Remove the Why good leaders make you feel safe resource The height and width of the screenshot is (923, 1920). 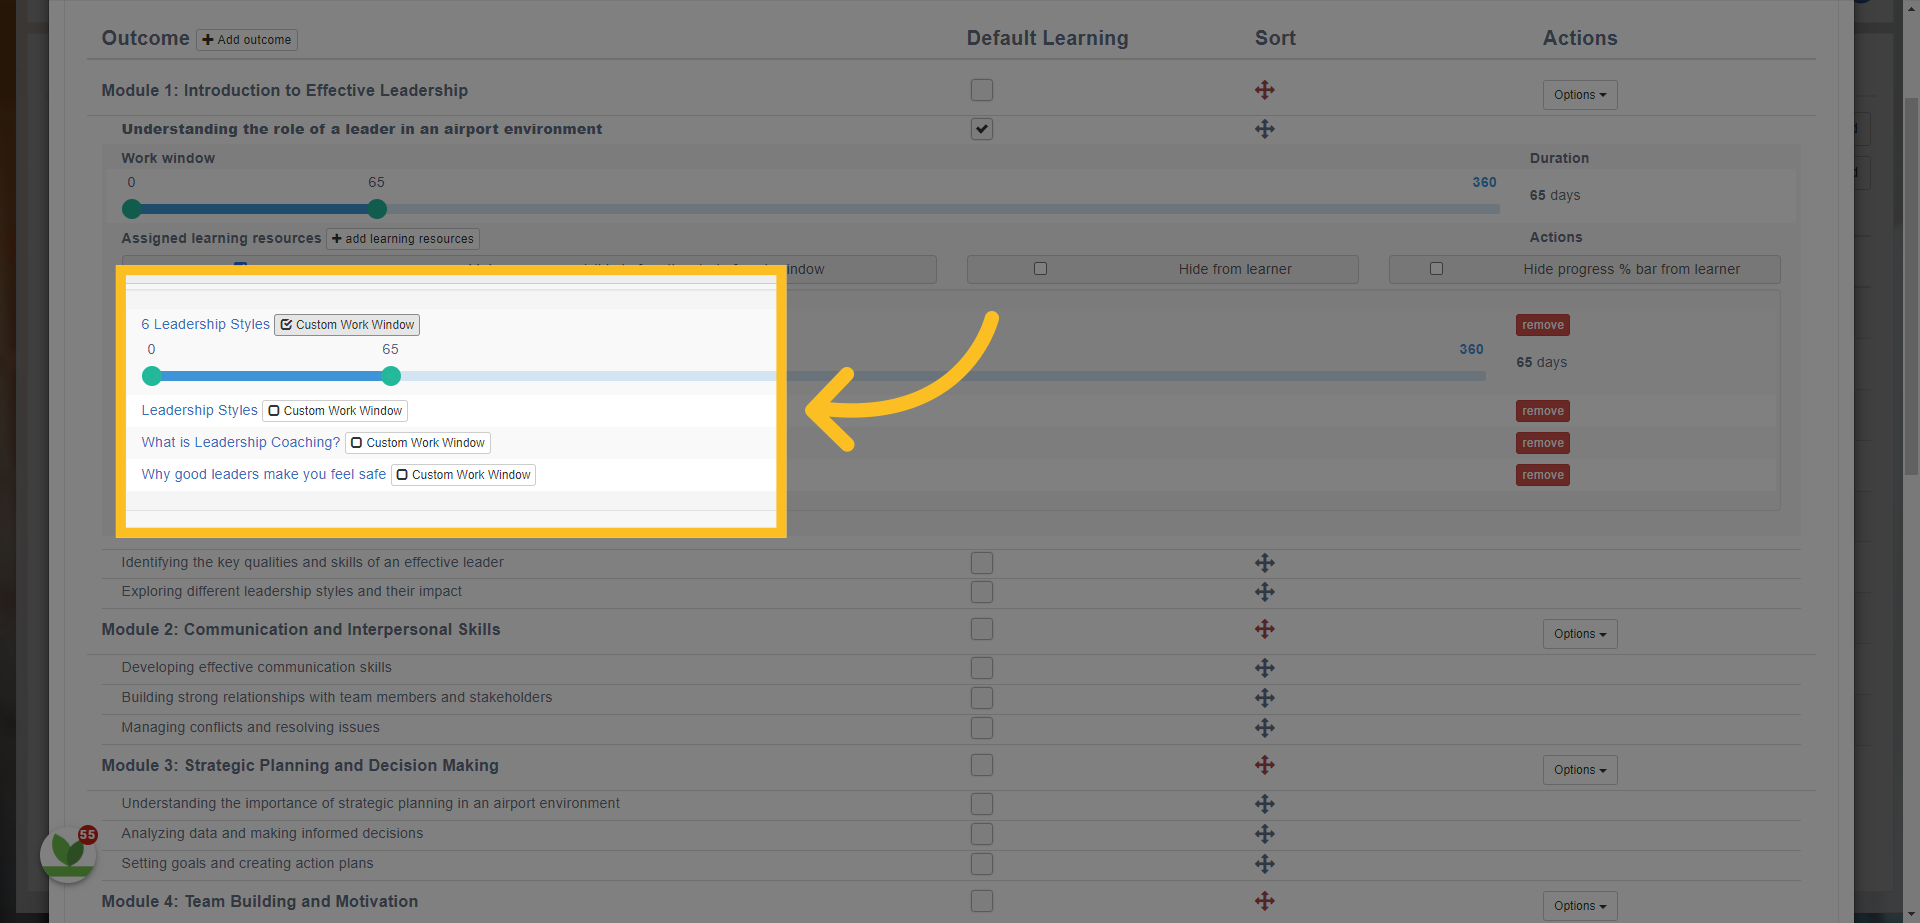tap(1543, 475)
